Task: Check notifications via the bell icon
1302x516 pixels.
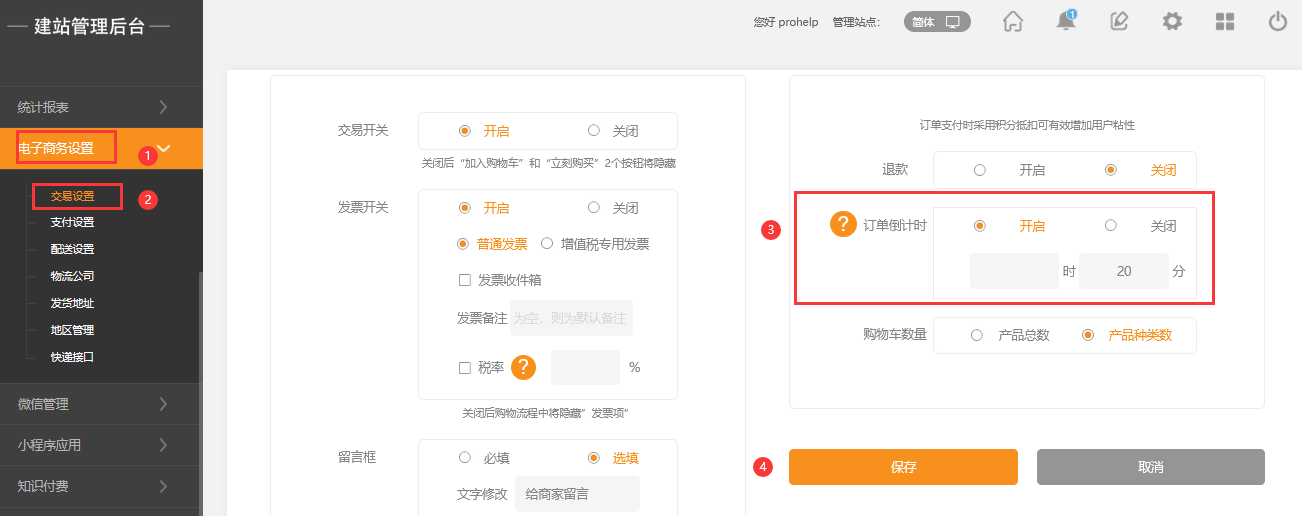Action: [1066, 21]
